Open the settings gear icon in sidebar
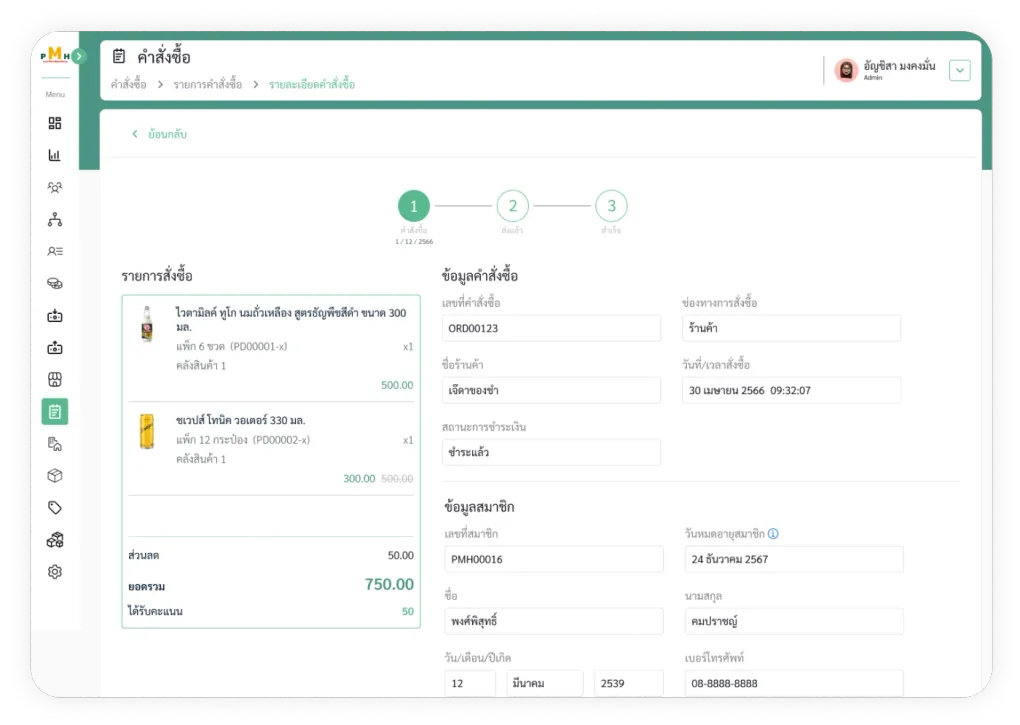Screen dimensions: 1020x725 coord(55,572)
